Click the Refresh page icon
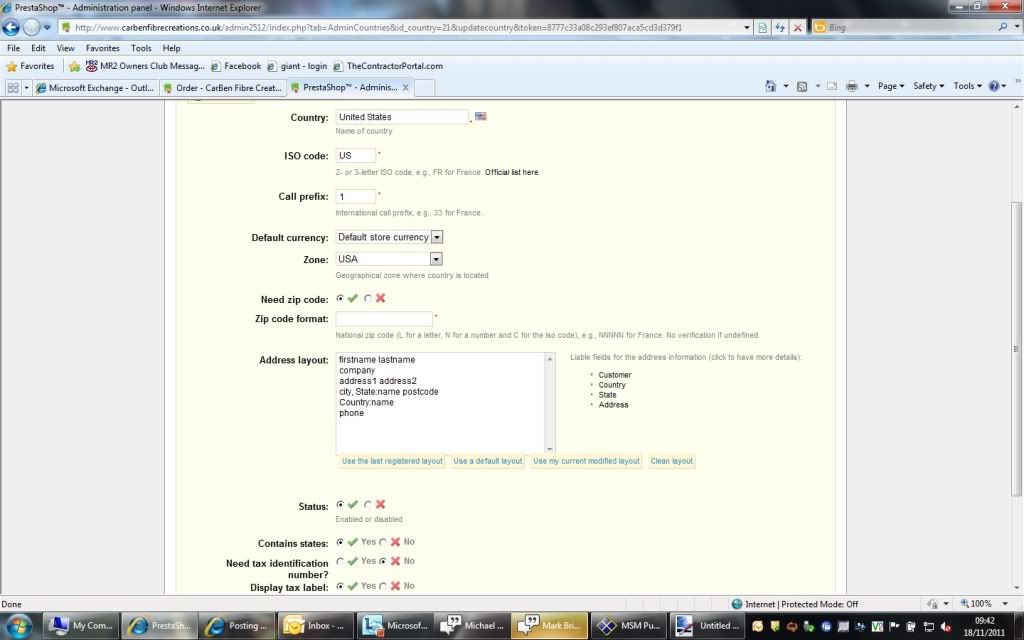1024x640 pixels. (x=779, y=28)
